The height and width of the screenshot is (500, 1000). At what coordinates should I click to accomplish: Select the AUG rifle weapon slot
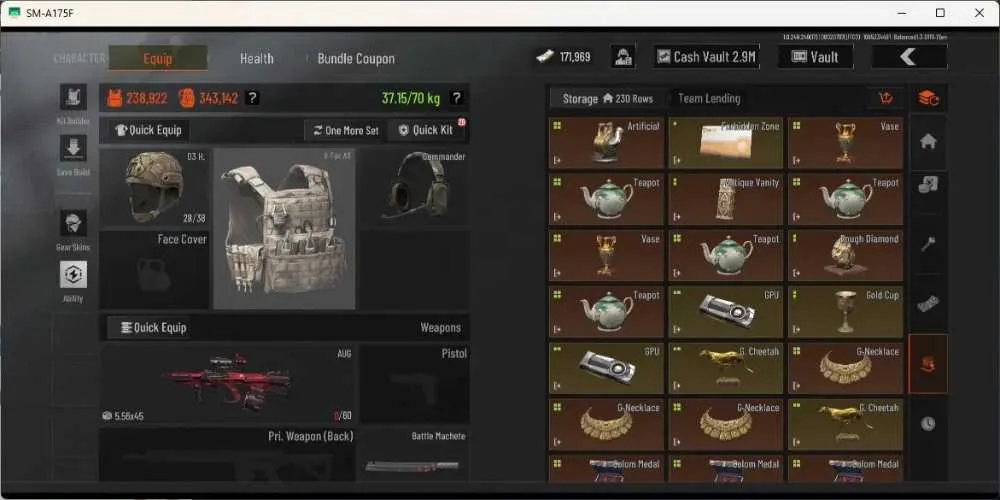point(228,384)
